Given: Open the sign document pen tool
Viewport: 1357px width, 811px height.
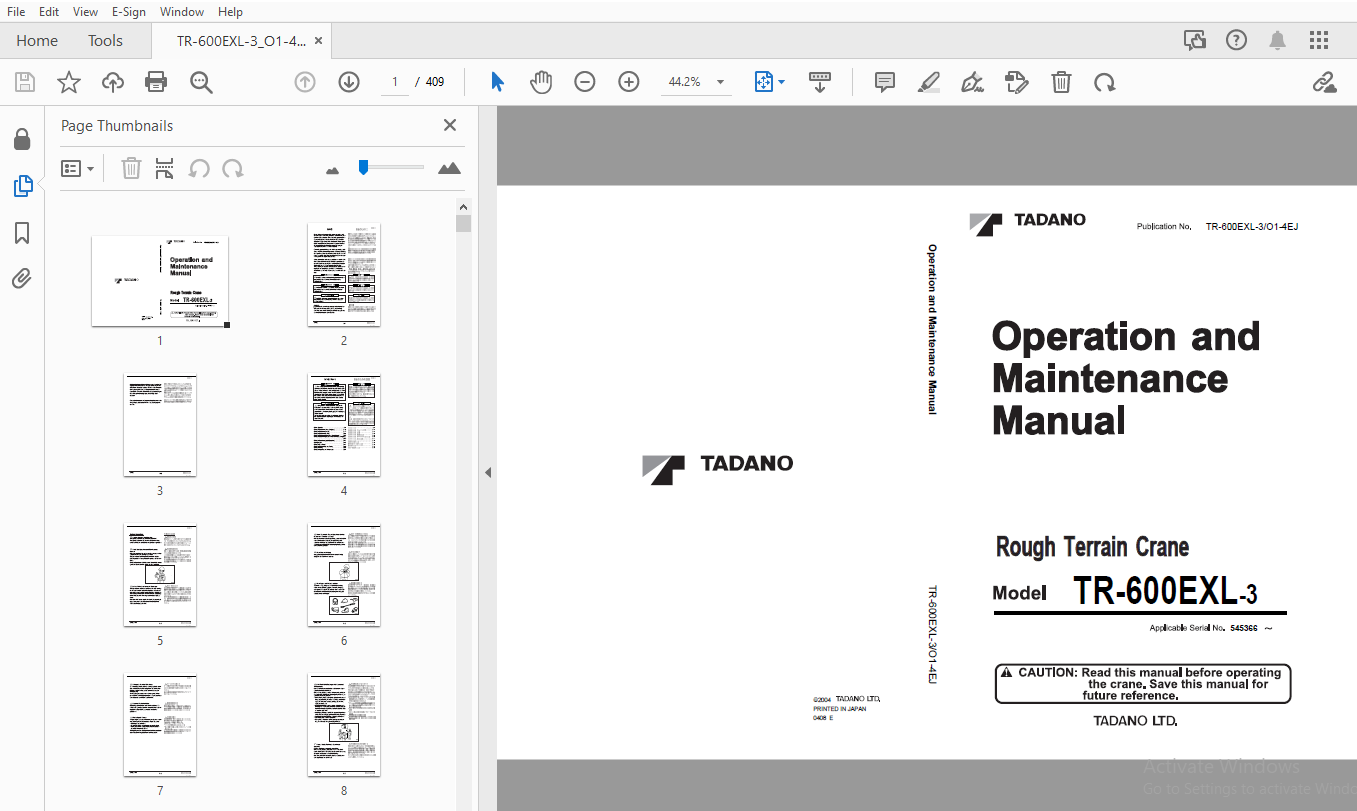Looking at the screenshot, I should (x=972, y=82).
